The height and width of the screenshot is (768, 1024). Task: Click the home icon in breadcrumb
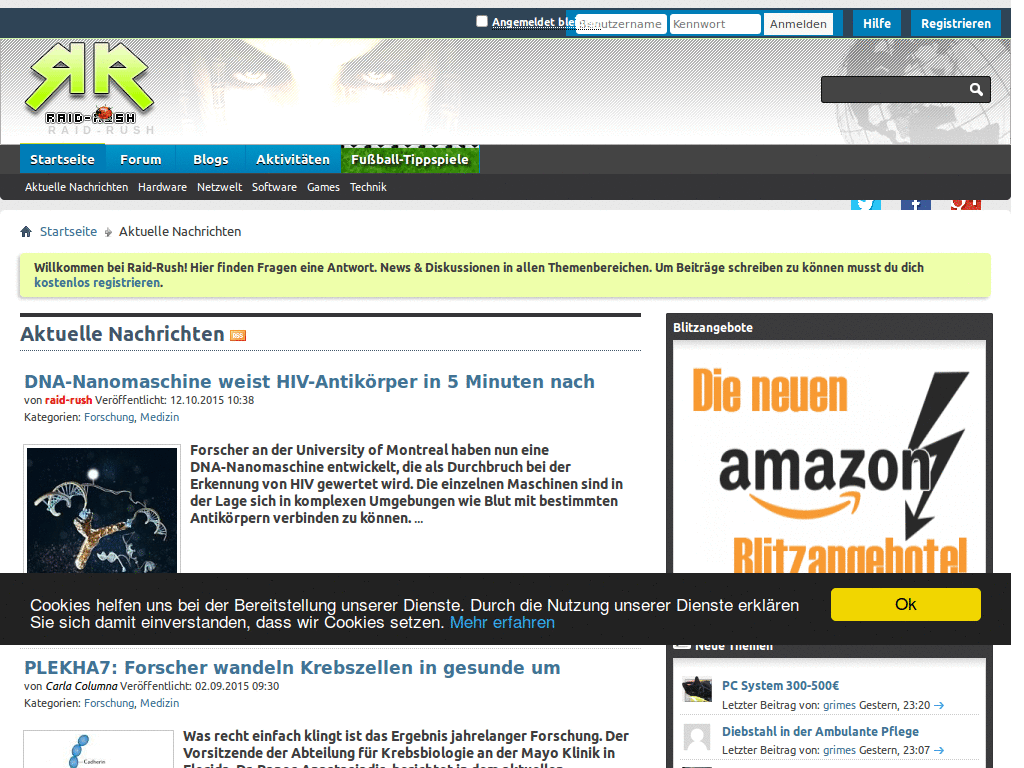click(26, 231)
